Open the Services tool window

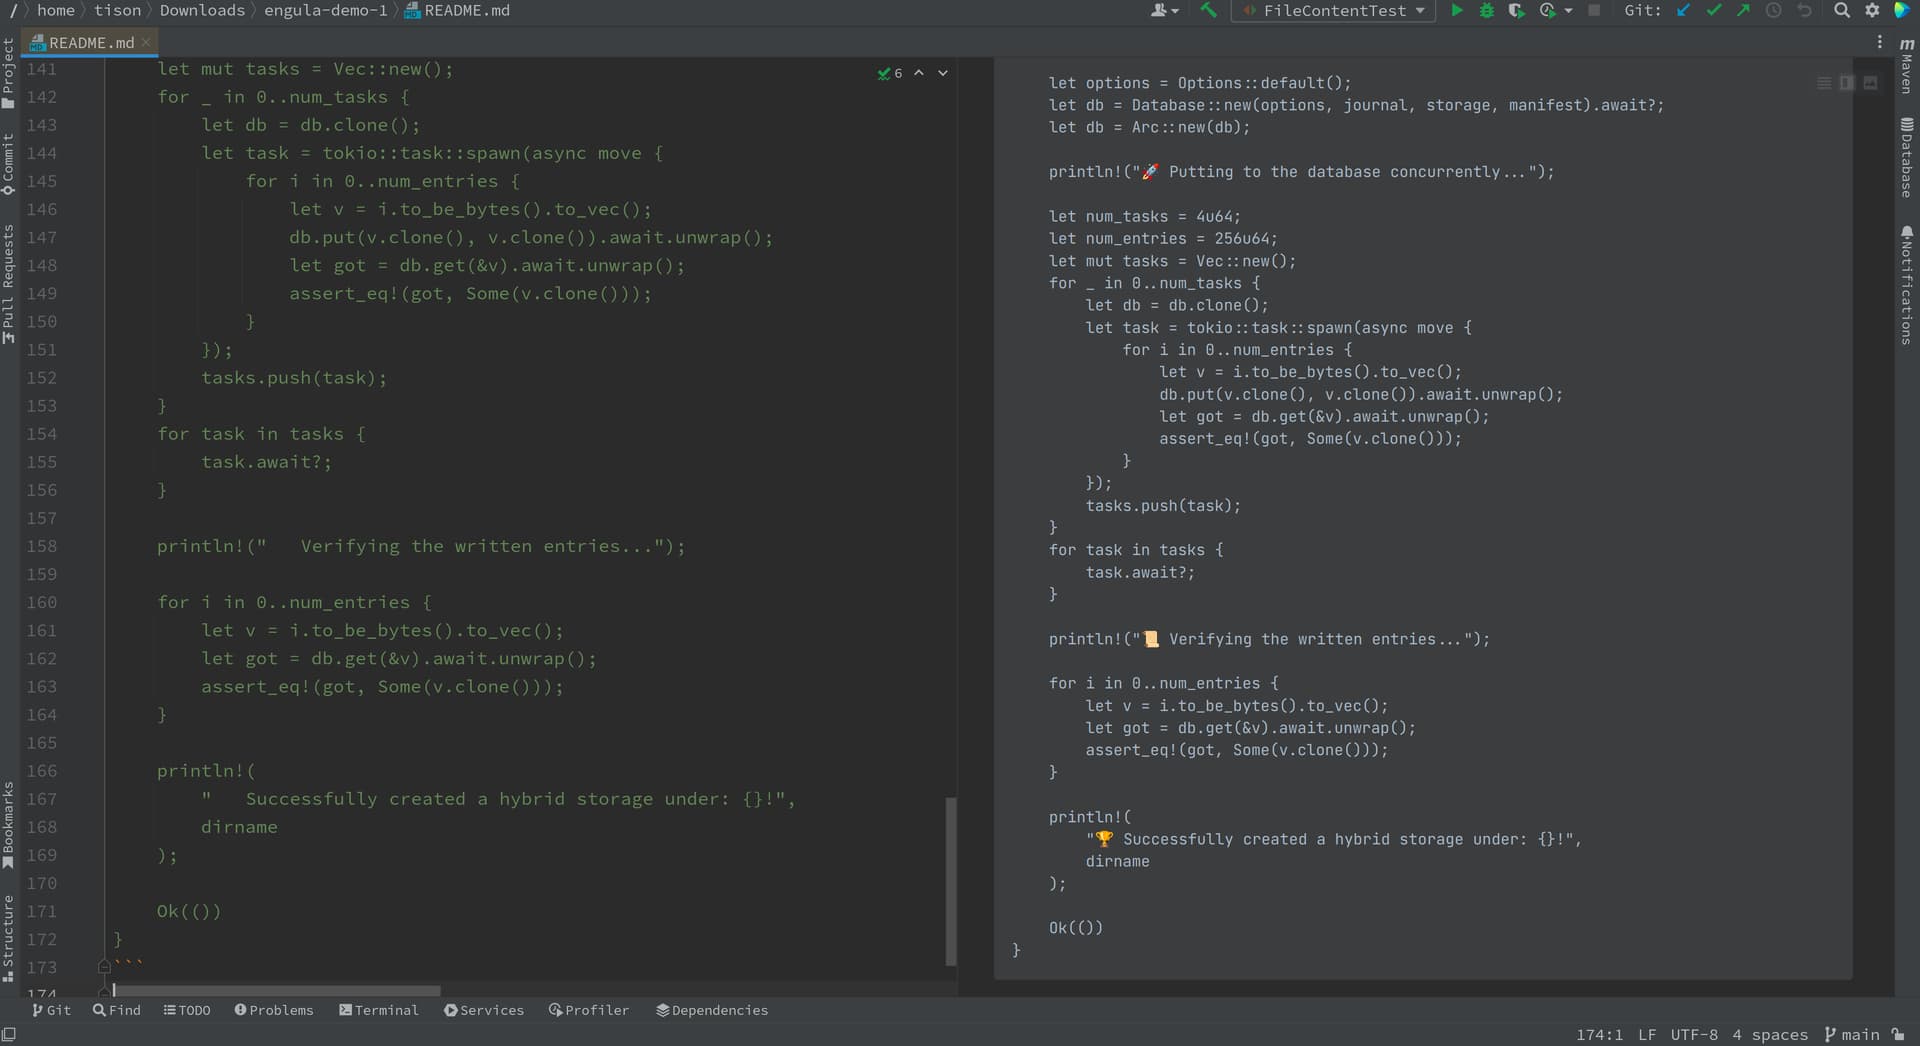484,1010
